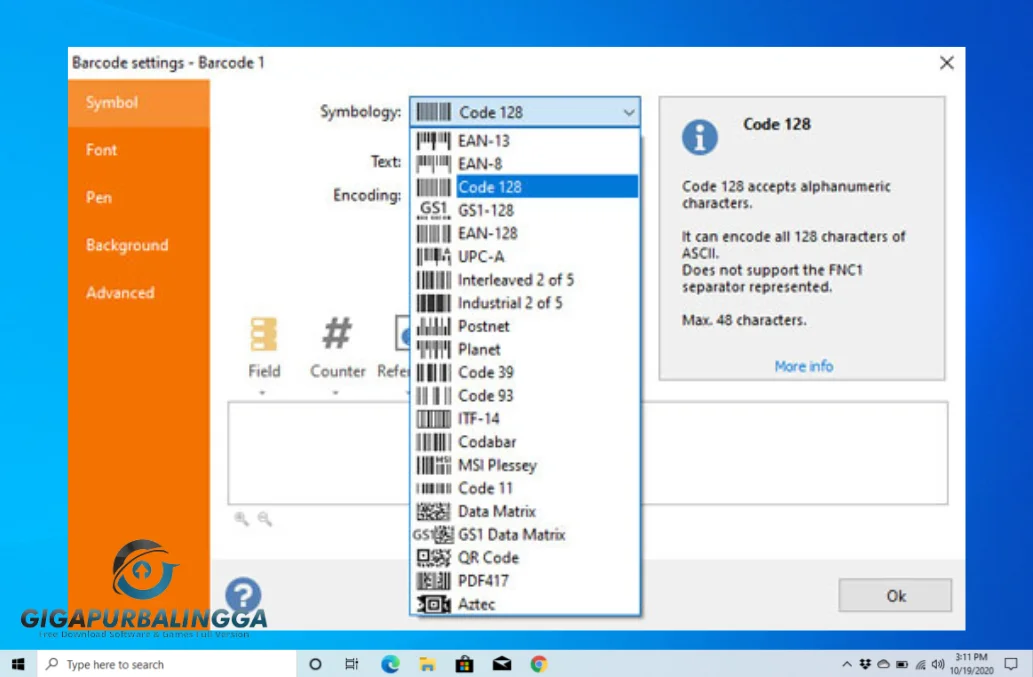The image size is (1033, 677).
Task: Click the MSI Plessey barcode icon
Action: [x=433, y=465]
